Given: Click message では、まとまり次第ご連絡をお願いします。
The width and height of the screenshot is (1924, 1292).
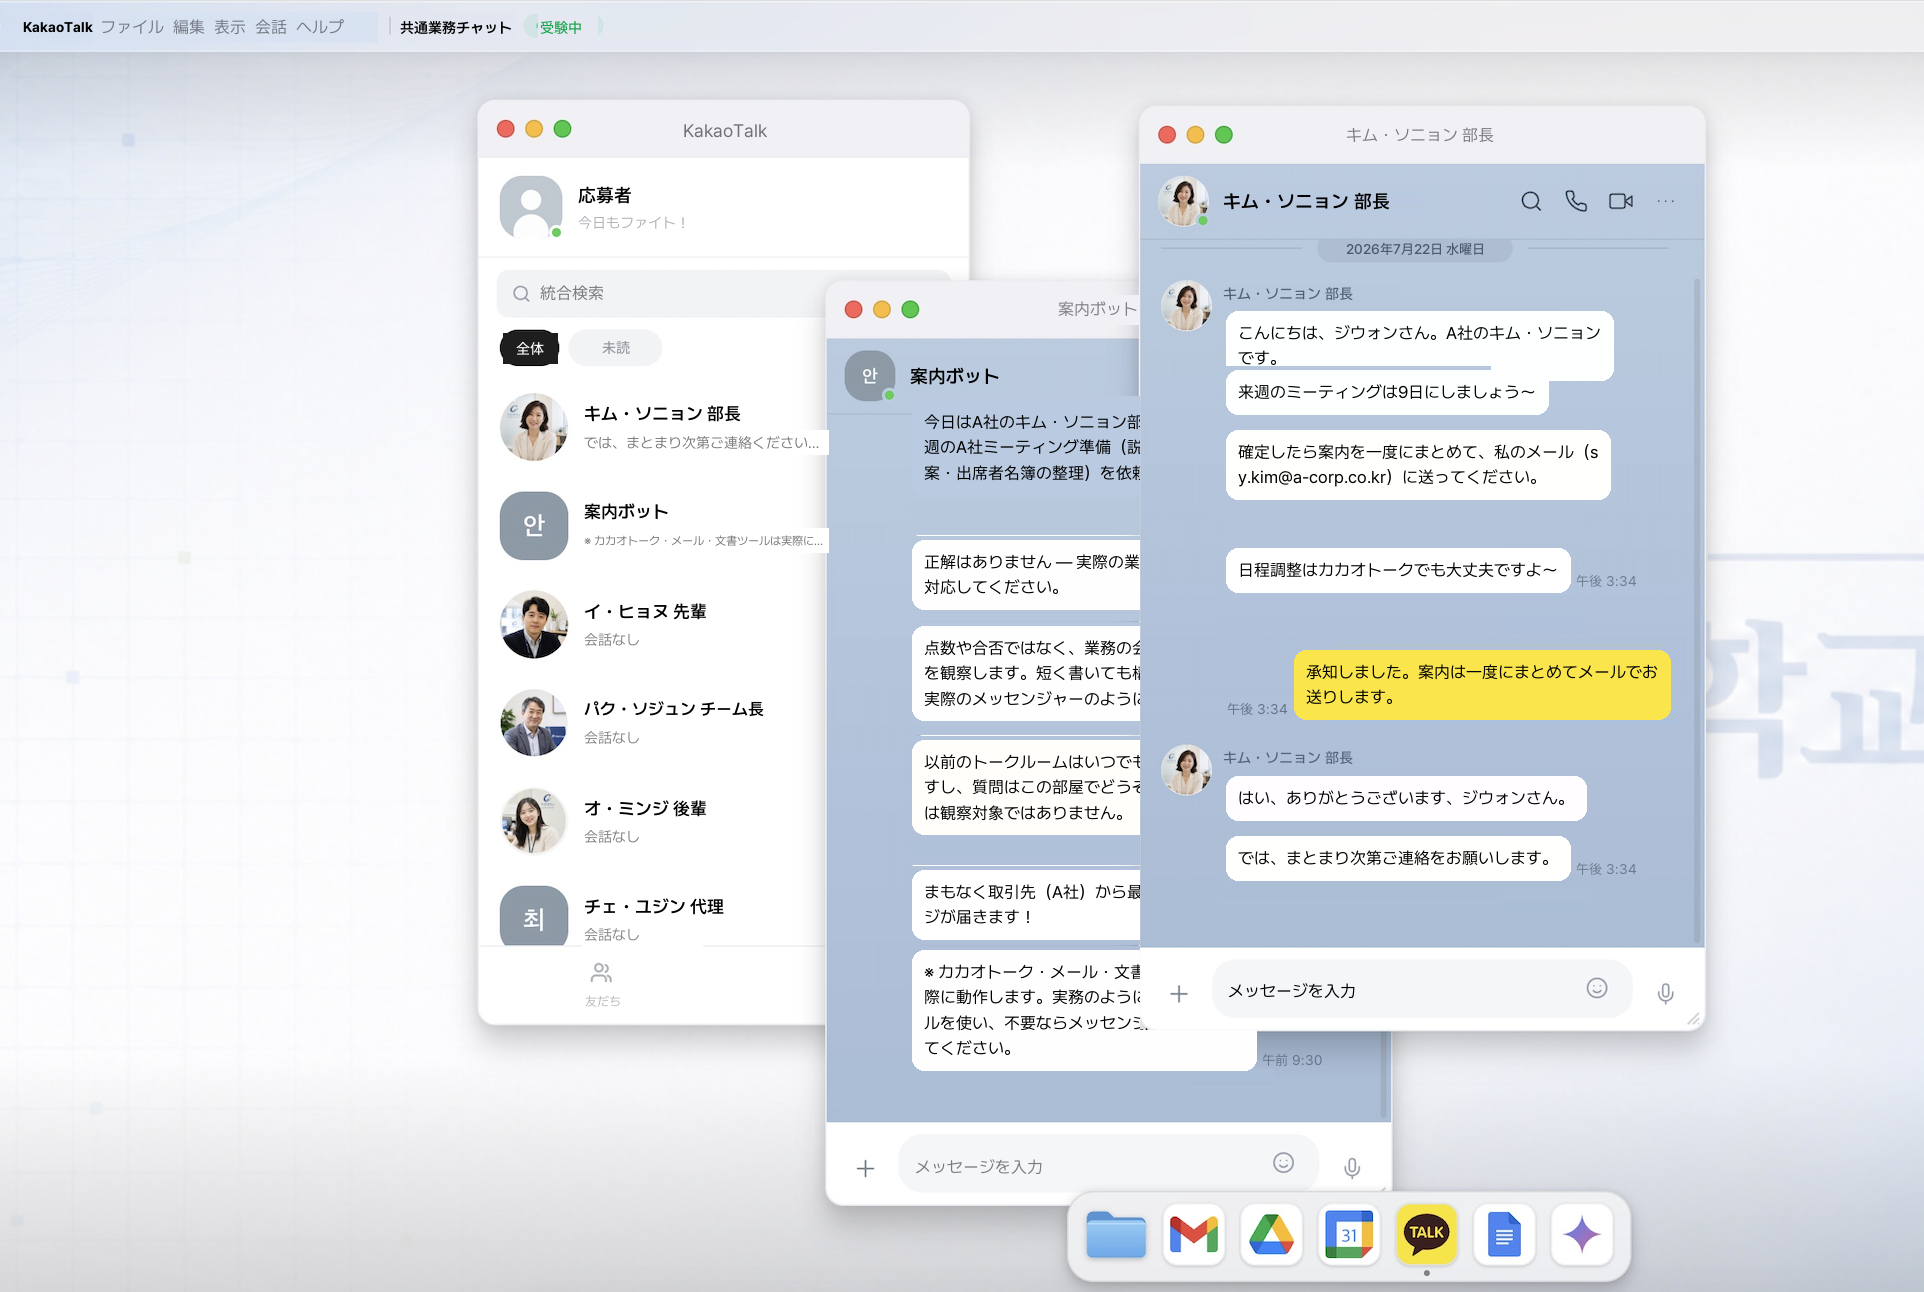Looking at the screenshot, I should coord(1398,858).
